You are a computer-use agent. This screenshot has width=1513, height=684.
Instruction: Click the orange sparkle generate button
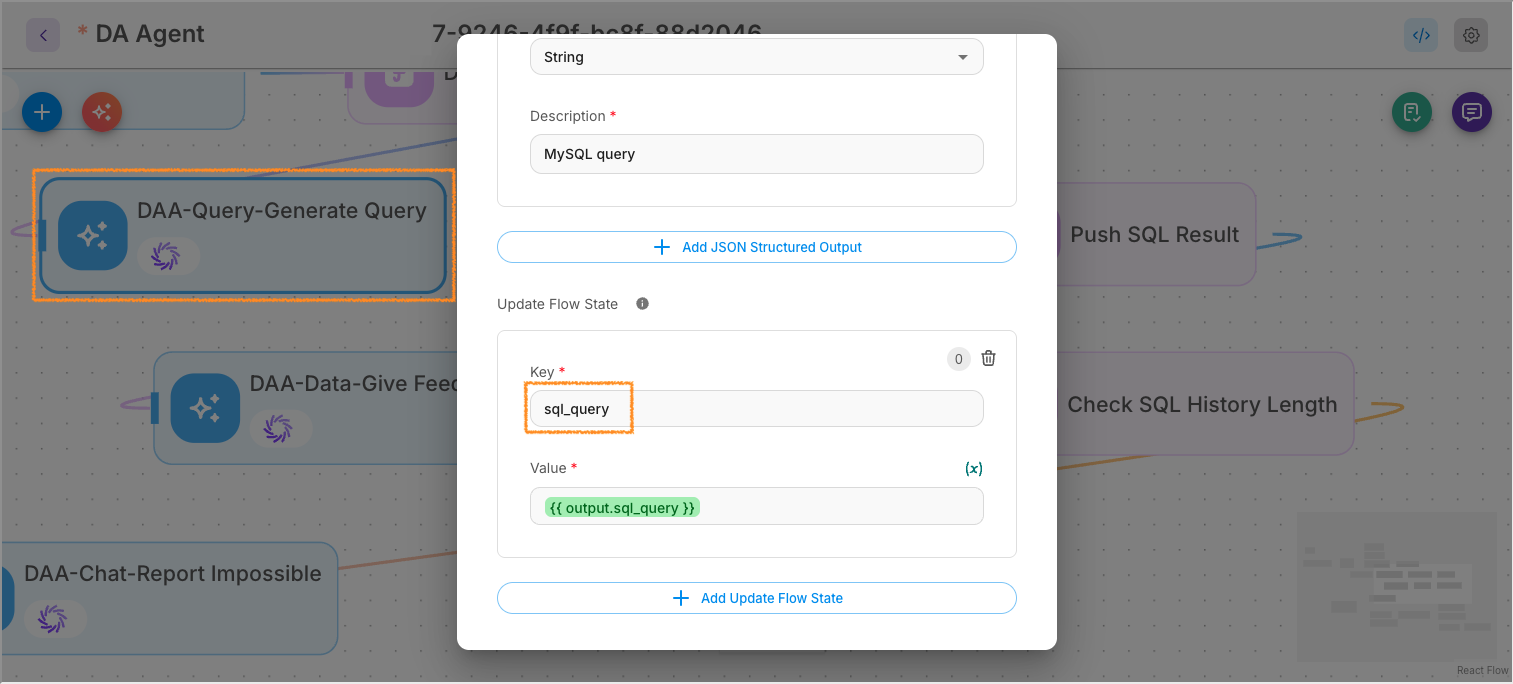[x=102, y=112]
